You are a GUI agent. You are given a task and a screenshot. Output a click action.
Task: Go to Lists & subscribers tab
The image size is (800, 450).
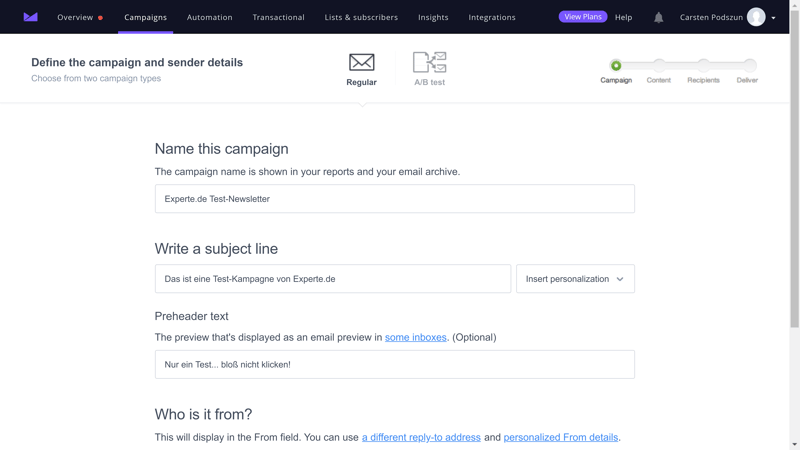[361, 17]
